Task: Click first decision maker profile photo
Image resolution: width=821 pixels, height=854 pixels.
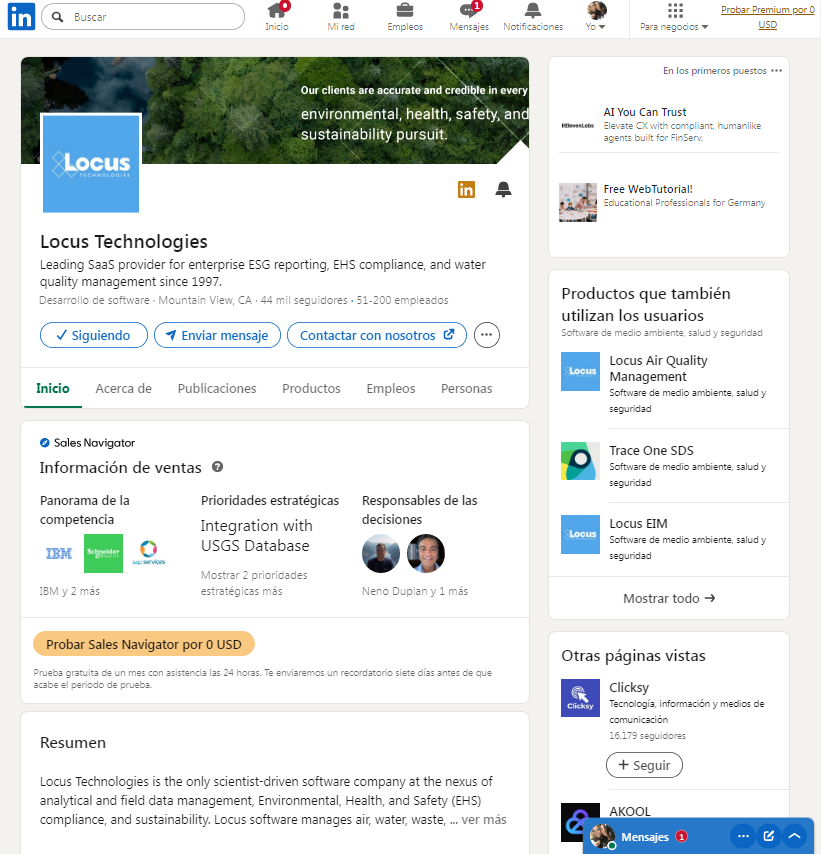Action: (x=381, y=553)
